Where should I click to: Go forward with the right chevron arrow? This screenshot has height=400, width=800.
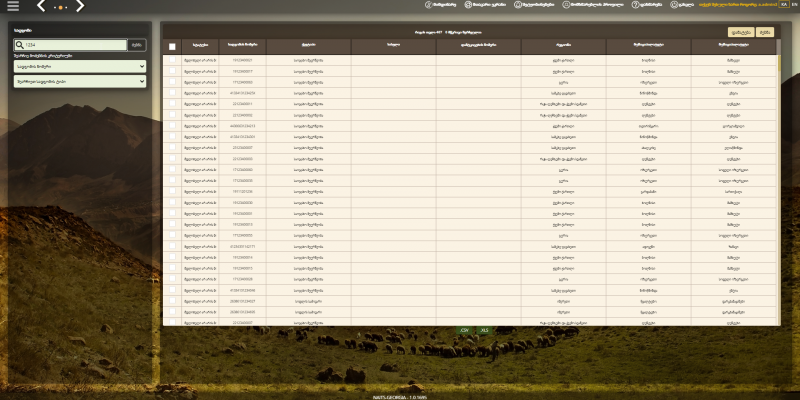point(80,6)
